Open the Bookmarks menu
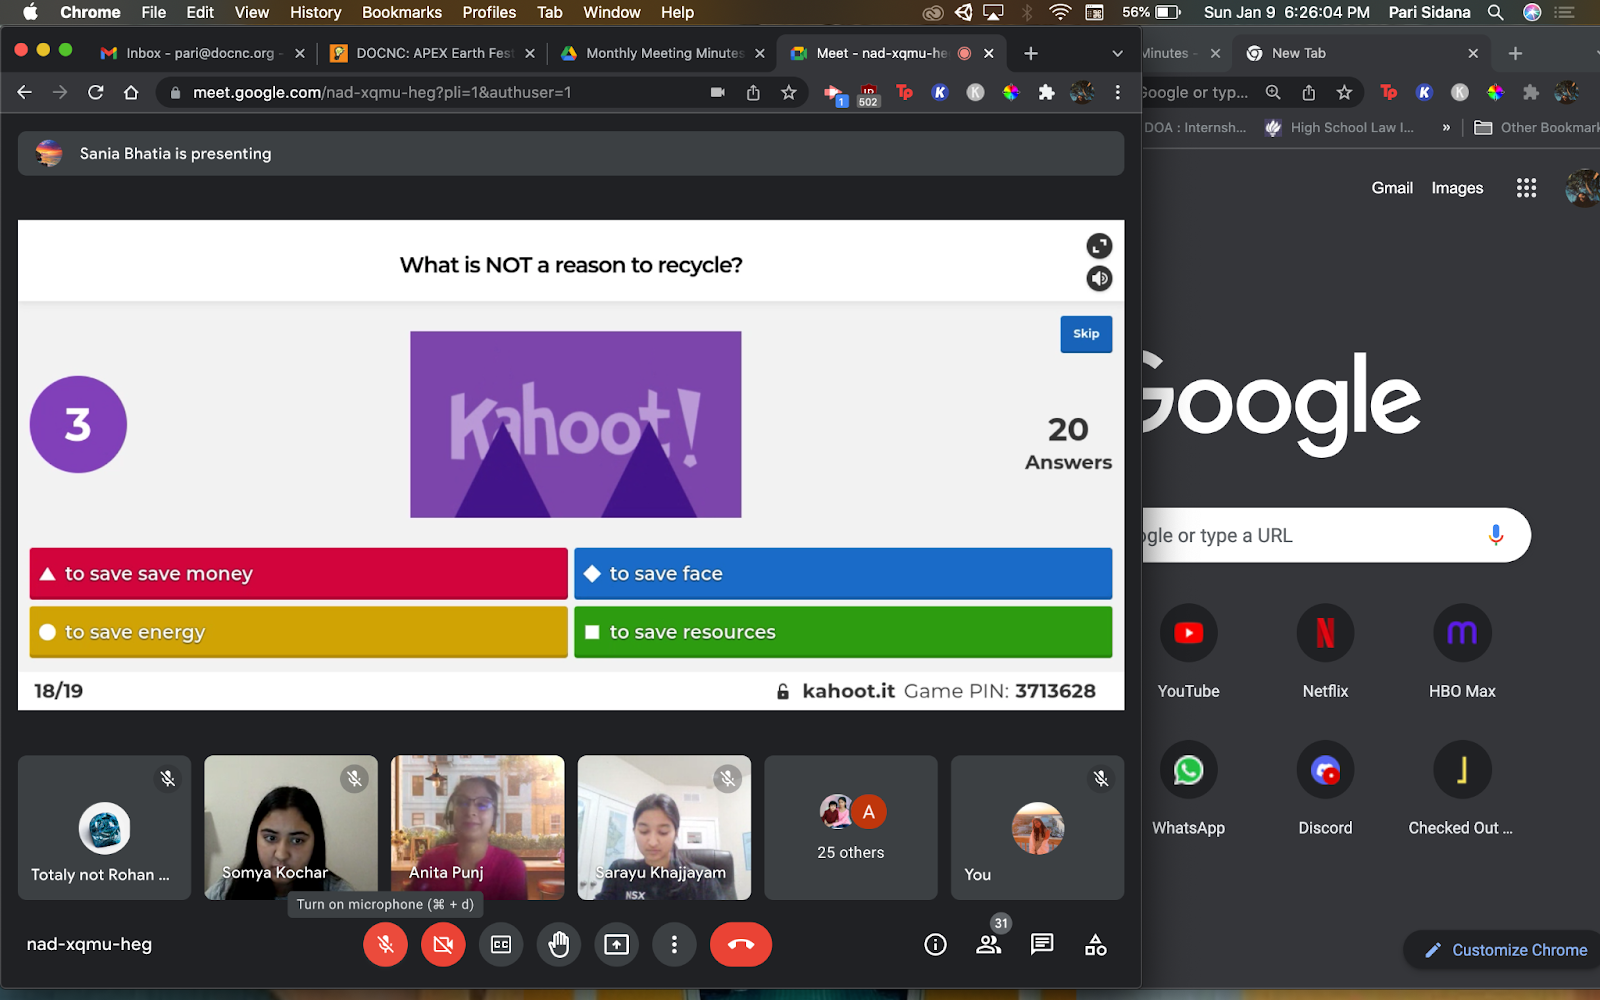Screen dimensions: 1600x1000 [x=402, y=12]
